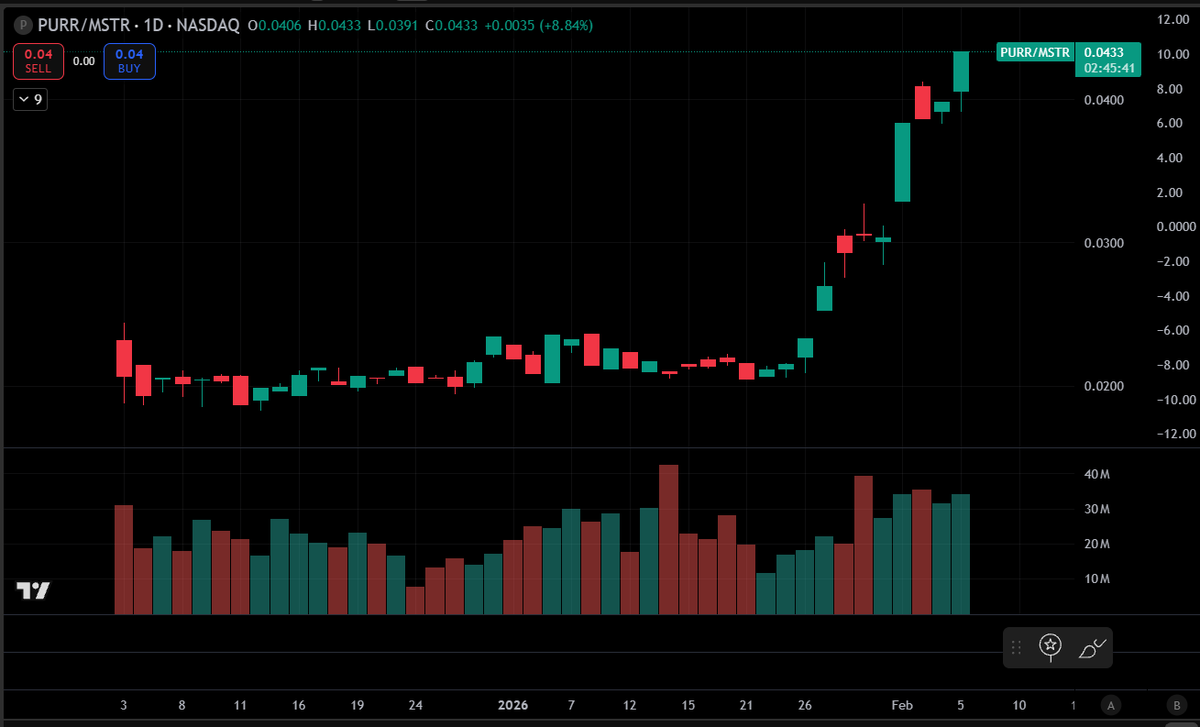The image size is (1200, 727).
Task: Toggle the 'B' scale button
Action: (x=1178, y=704)
